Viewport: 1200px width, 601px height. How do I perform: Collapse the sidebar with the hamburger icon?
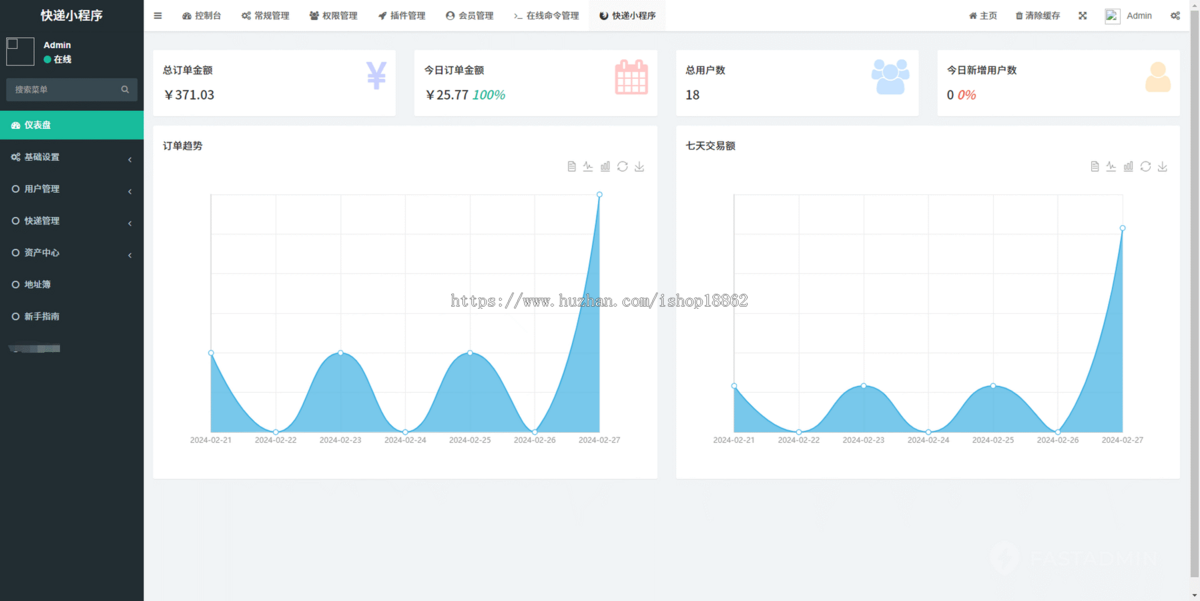click(157, 15)
